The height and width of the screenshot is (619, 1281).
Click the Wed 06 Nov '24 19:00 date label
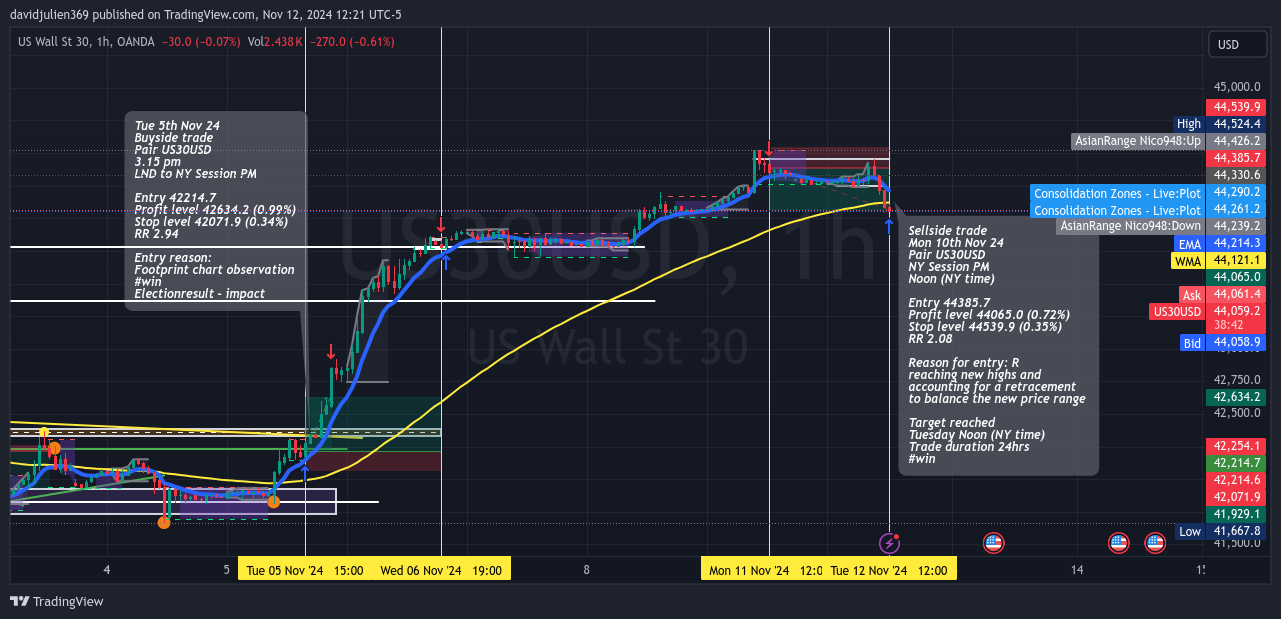coord(441,570)
